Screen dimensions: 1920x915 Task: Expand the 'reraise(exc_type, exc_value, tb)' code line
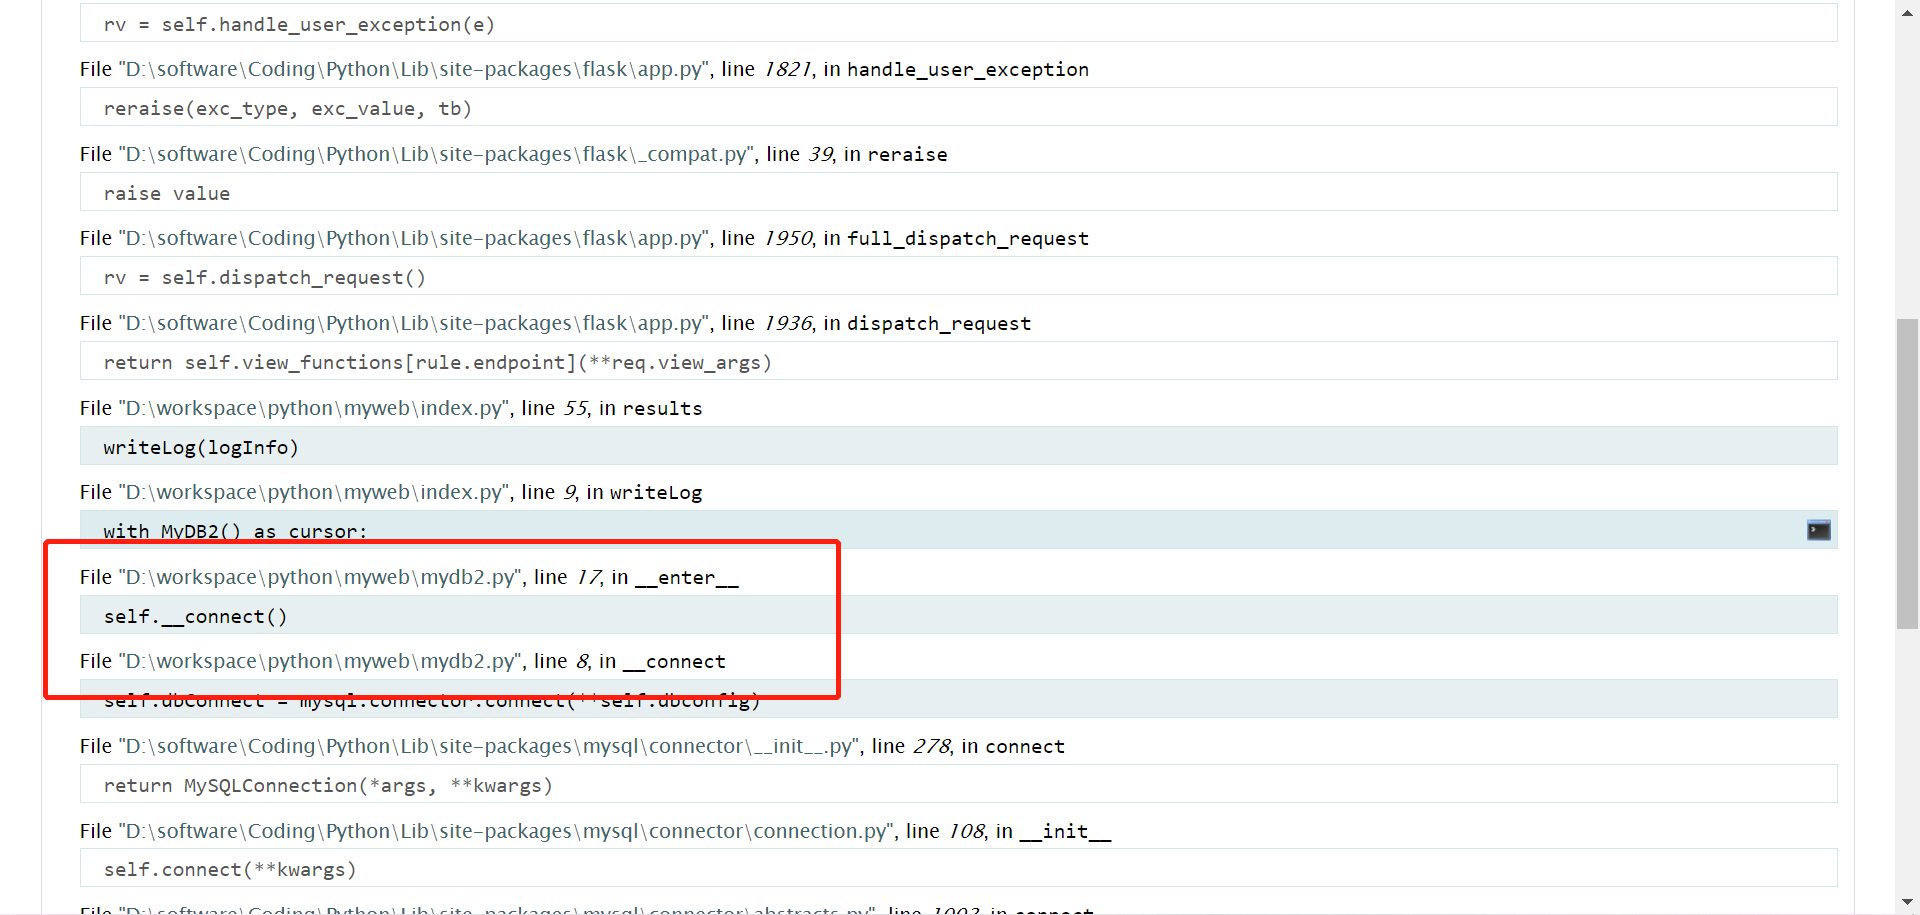958,107
